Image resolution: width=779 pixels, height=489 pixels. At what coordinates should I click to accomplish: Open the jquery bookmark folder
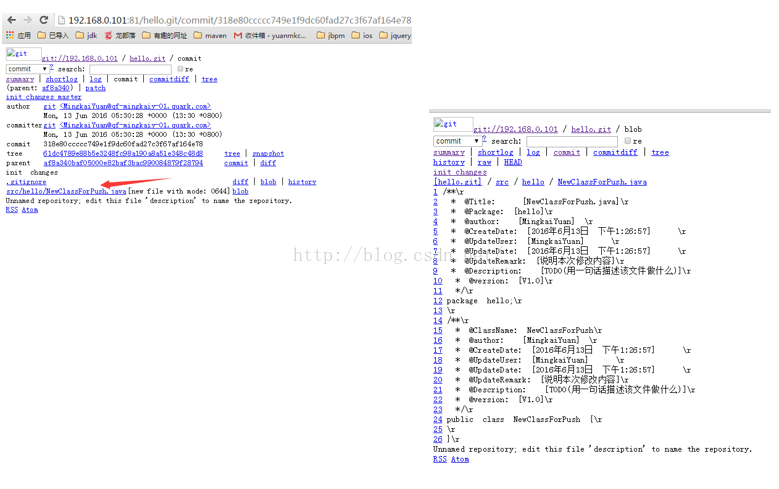pos(395,35)
